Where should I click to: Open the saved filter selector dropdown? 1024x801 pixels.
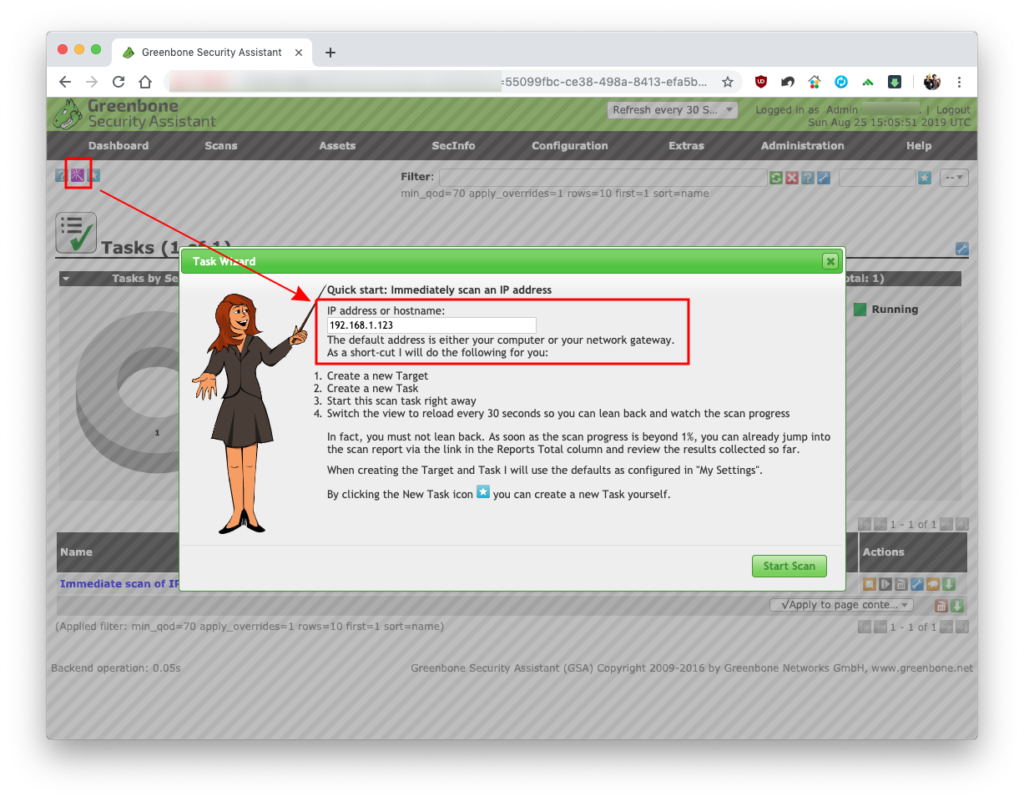tap(953, 178)
